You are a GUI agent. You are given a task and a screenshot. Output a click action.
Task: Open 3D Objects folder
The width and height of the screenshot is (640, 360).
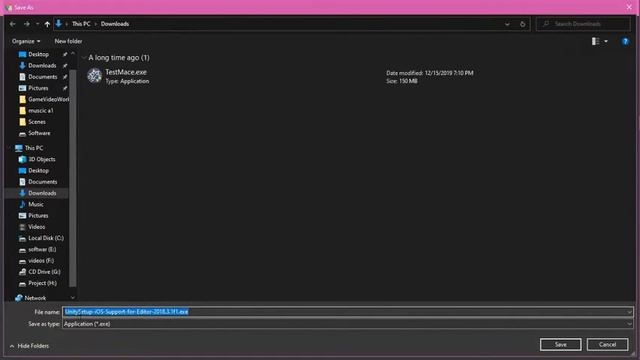click(x=42, y=159)
